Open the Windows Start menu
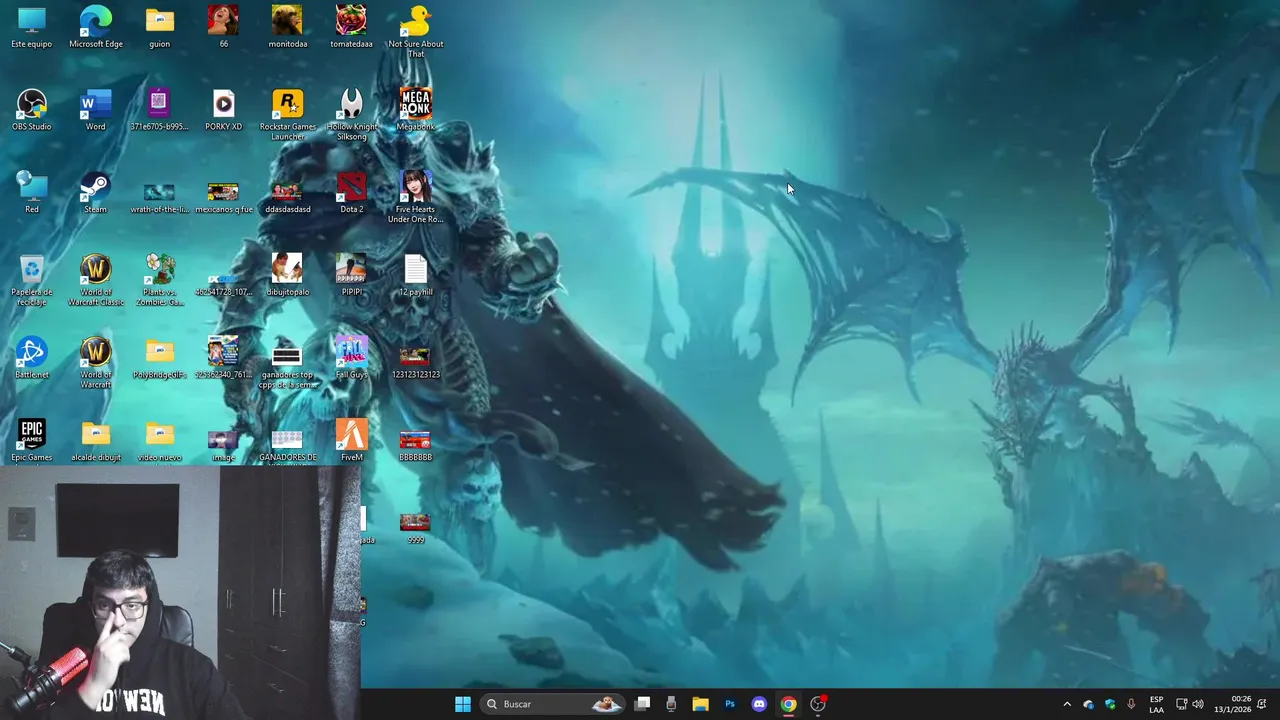 pos(463,704)
